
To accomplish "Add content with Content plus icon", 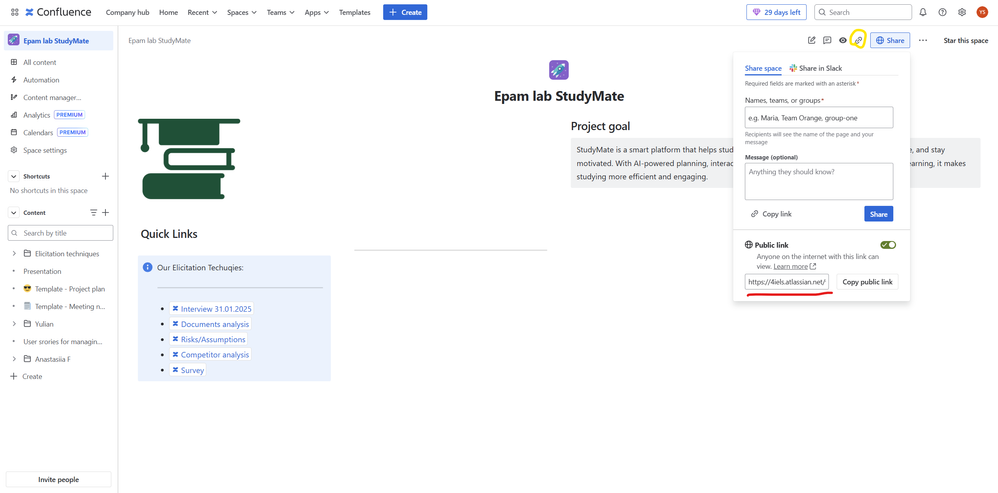I will tap(106, 212).
